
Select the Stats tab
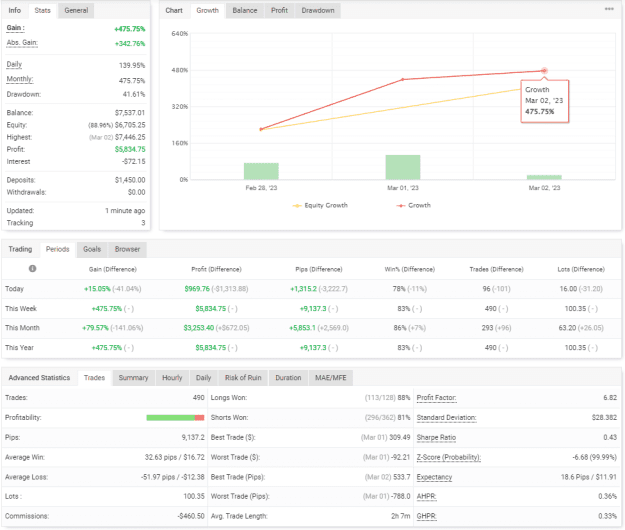click(42, 10)
